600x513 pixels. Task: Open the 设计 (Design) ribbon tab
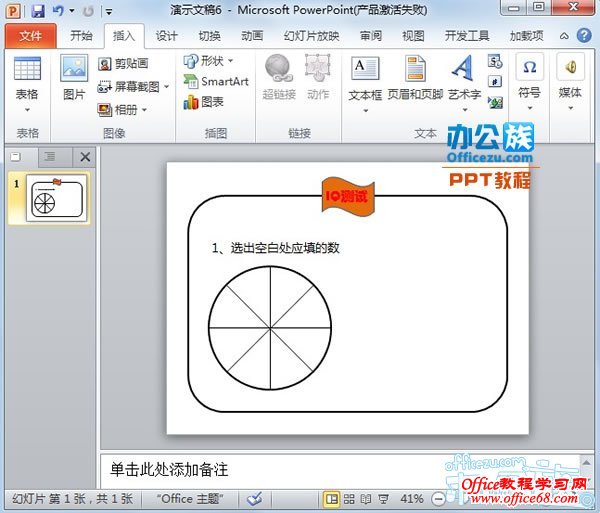click(x=167, y=36)
